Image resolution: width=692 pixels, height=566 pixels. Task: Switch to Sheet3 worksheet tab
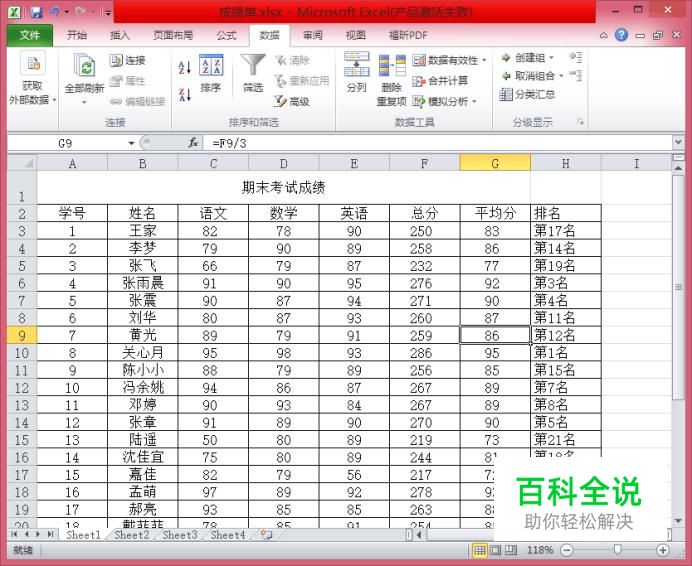point(180,535)
